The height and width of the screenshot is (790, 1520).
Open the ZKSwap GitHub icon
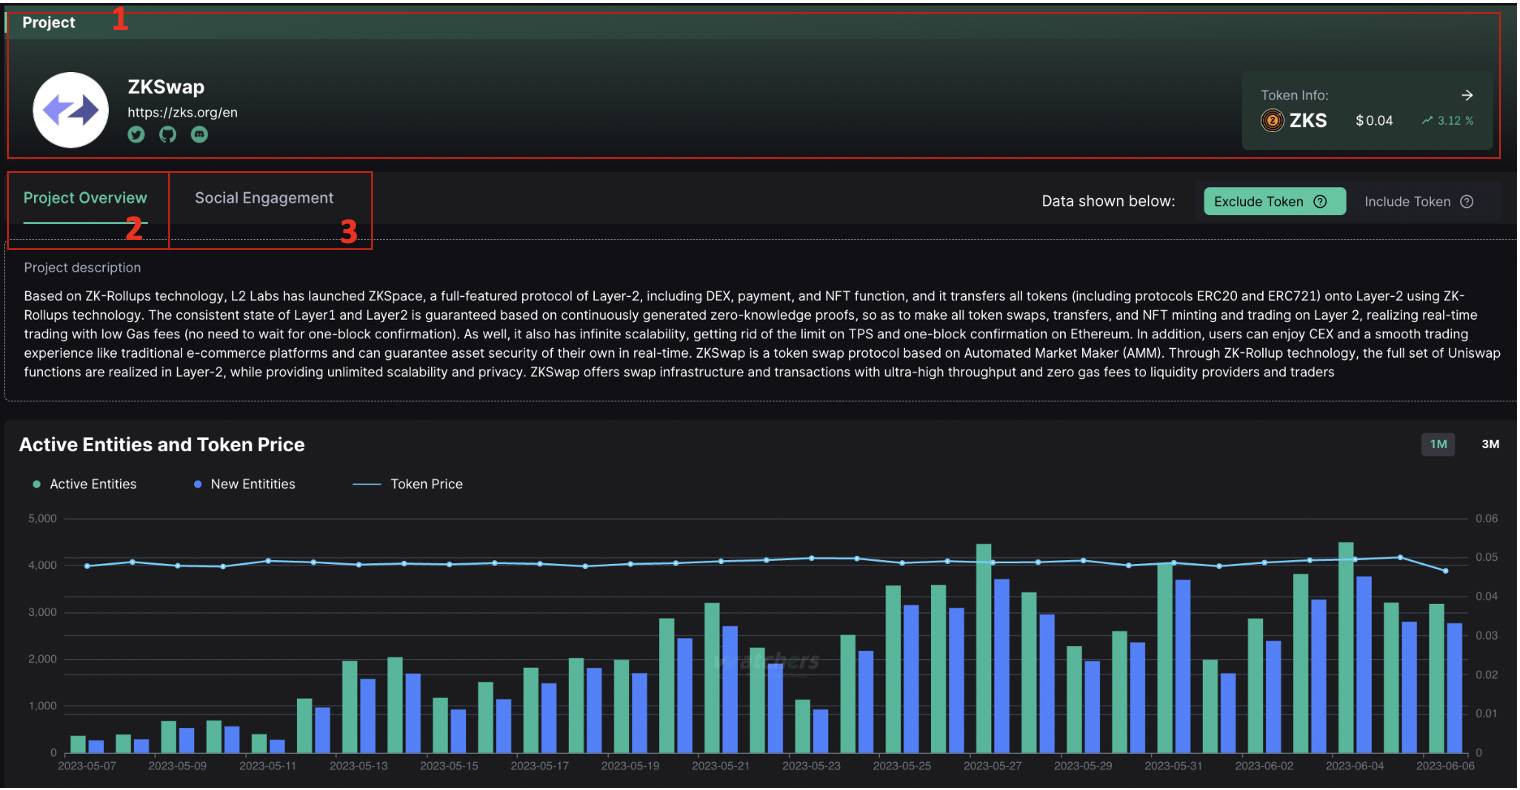(168, 134)
